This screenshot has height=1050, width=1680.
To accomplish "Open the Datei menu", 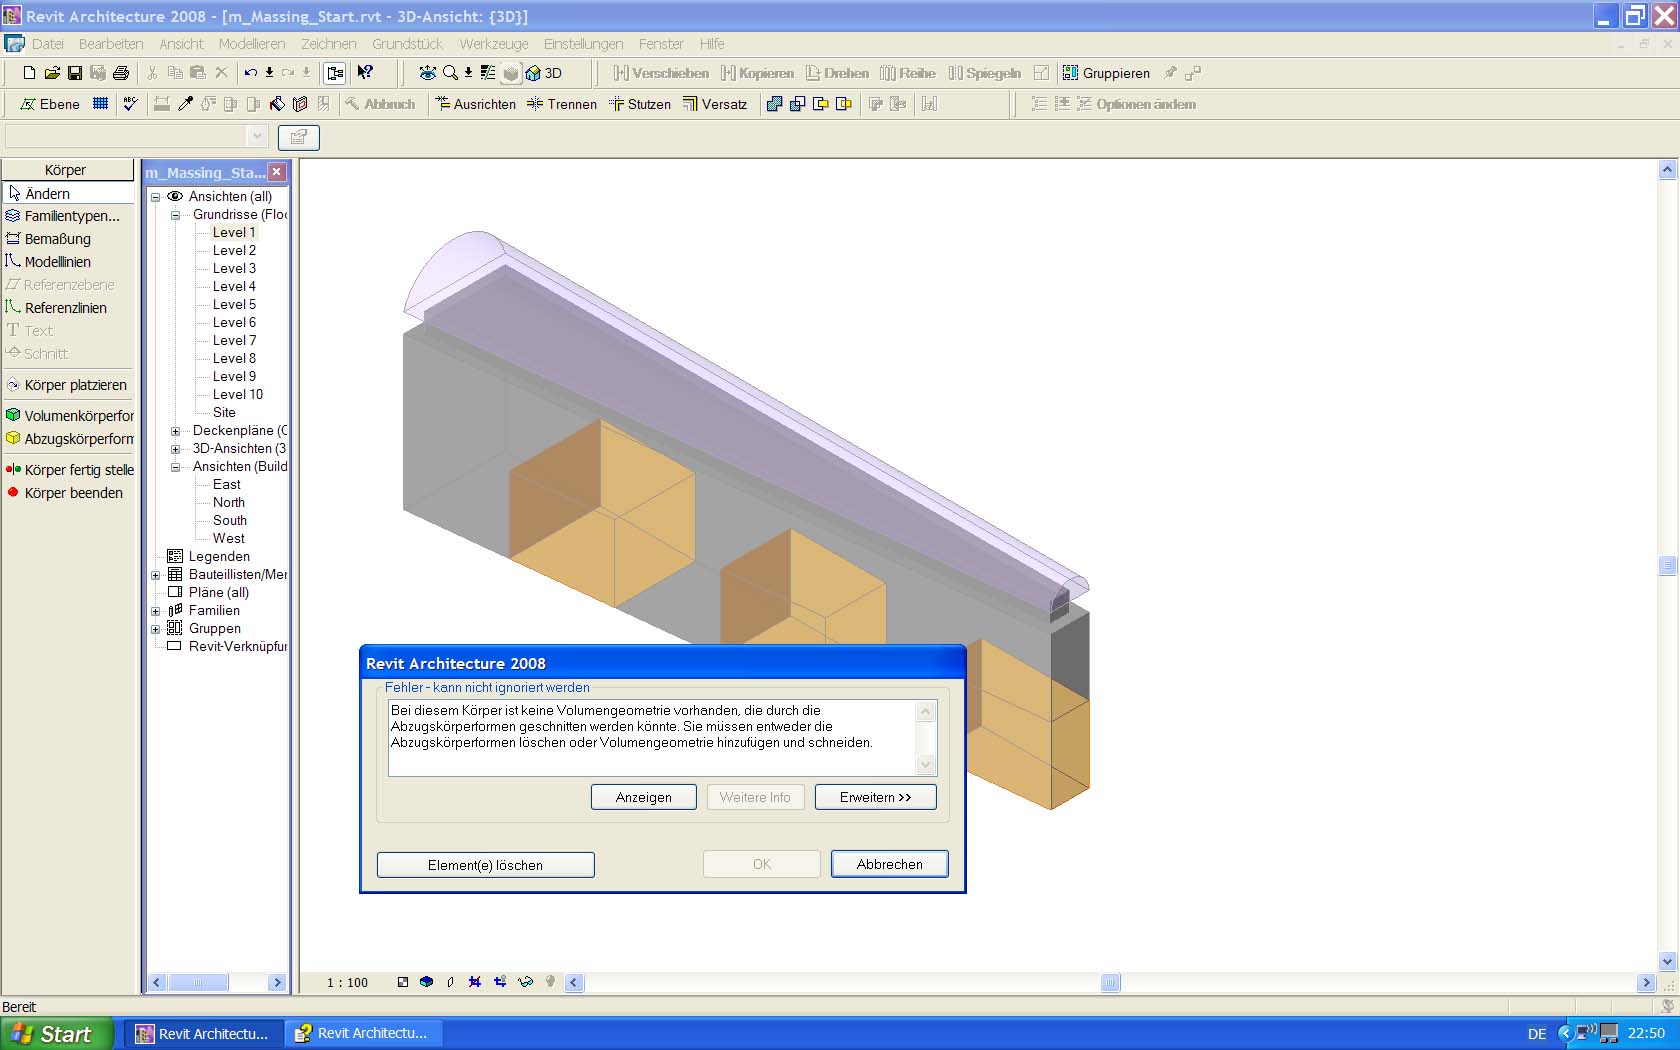I will coord(47,44).
